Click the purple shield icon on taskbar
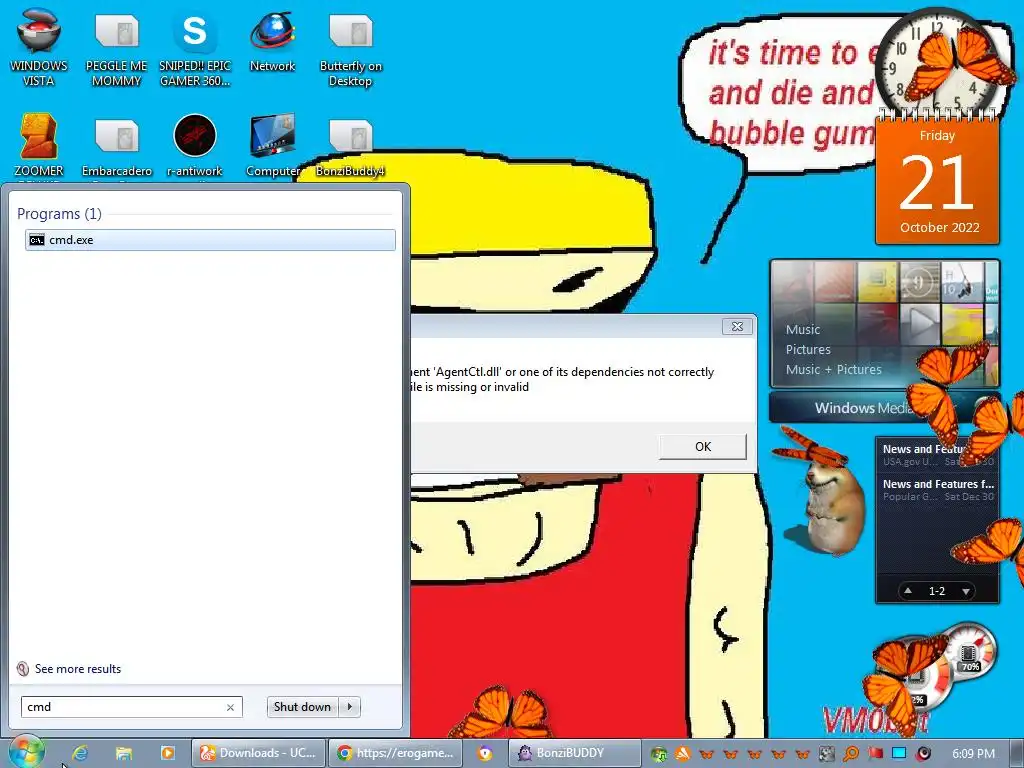1024x768 pixels. [x=485, y=753]
